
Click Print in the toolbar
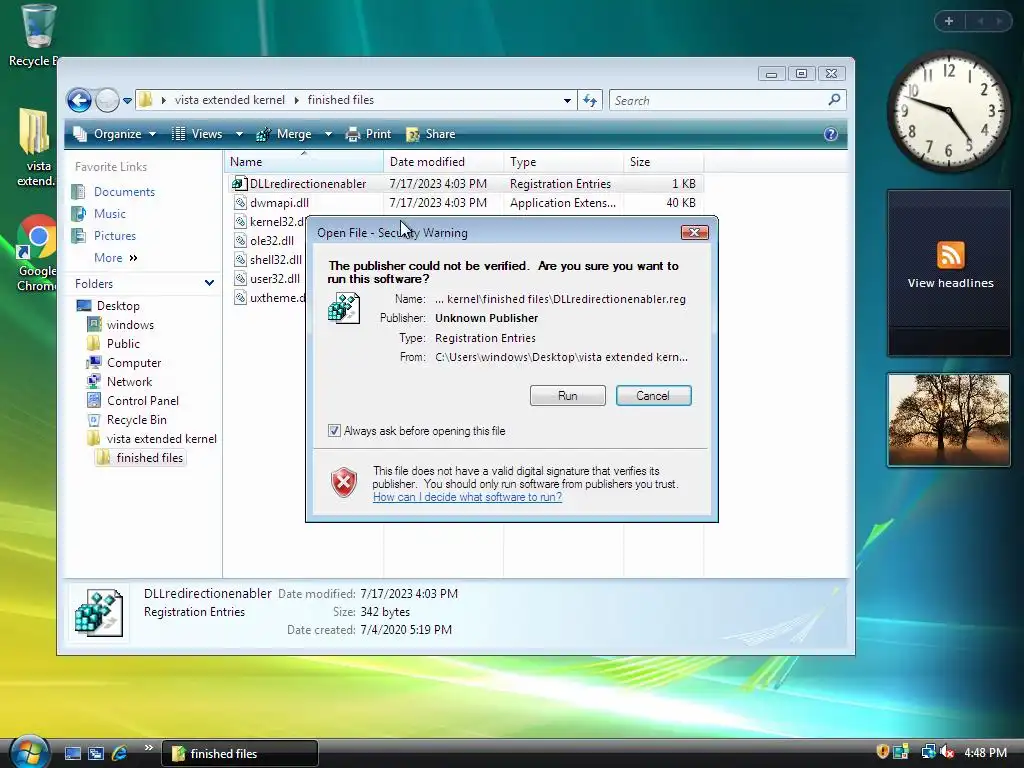368,134
